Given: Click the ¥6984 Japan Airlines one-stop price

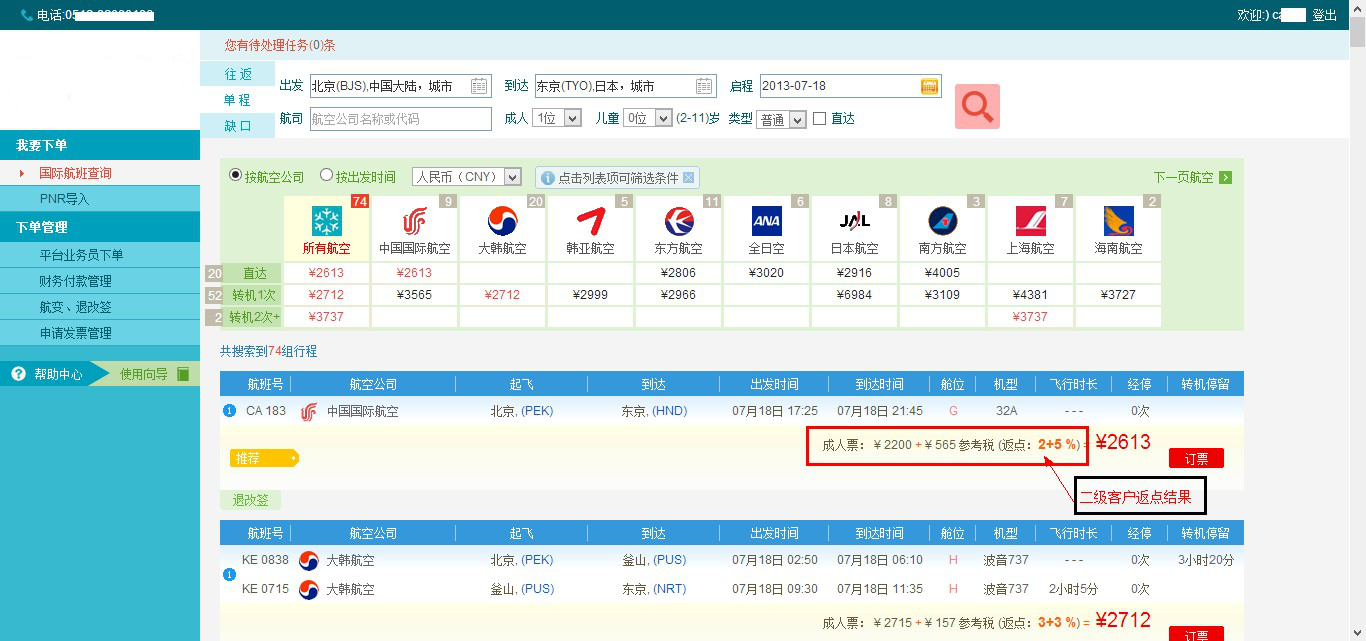Looking at the screenshot, I should [855, 295].
